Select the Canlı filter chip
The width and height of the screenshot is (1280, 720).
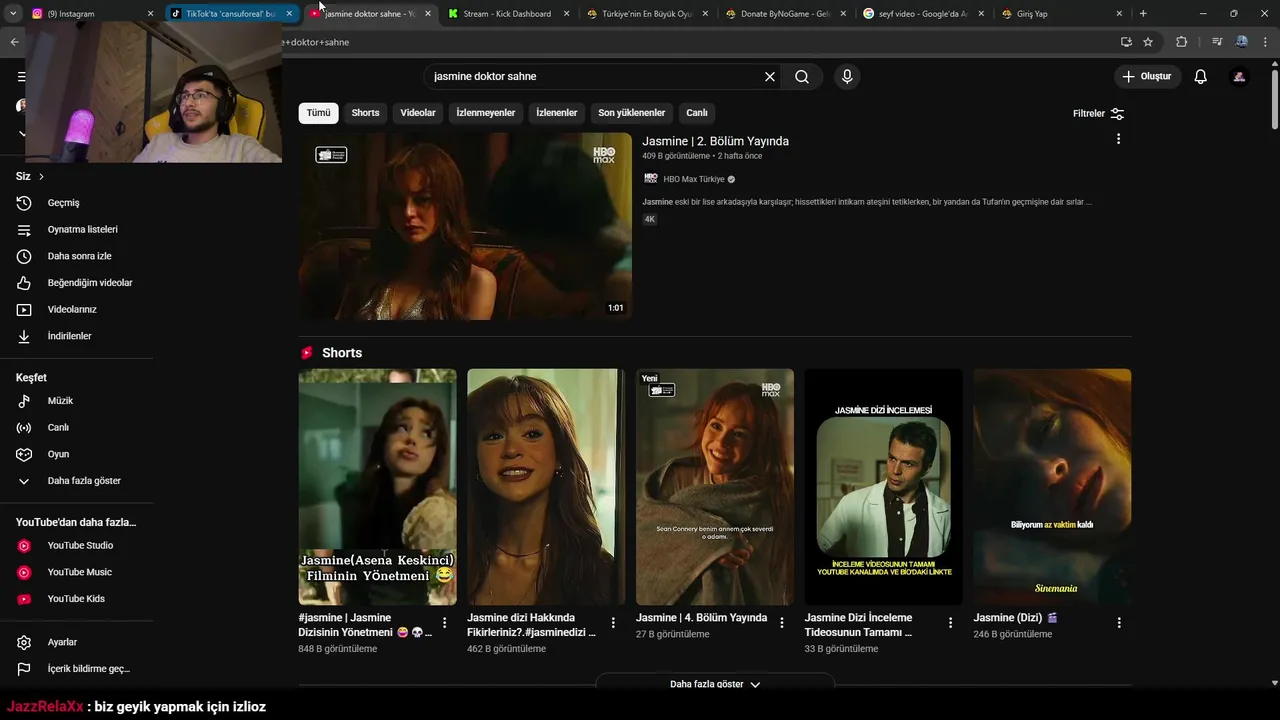point(697,113)
